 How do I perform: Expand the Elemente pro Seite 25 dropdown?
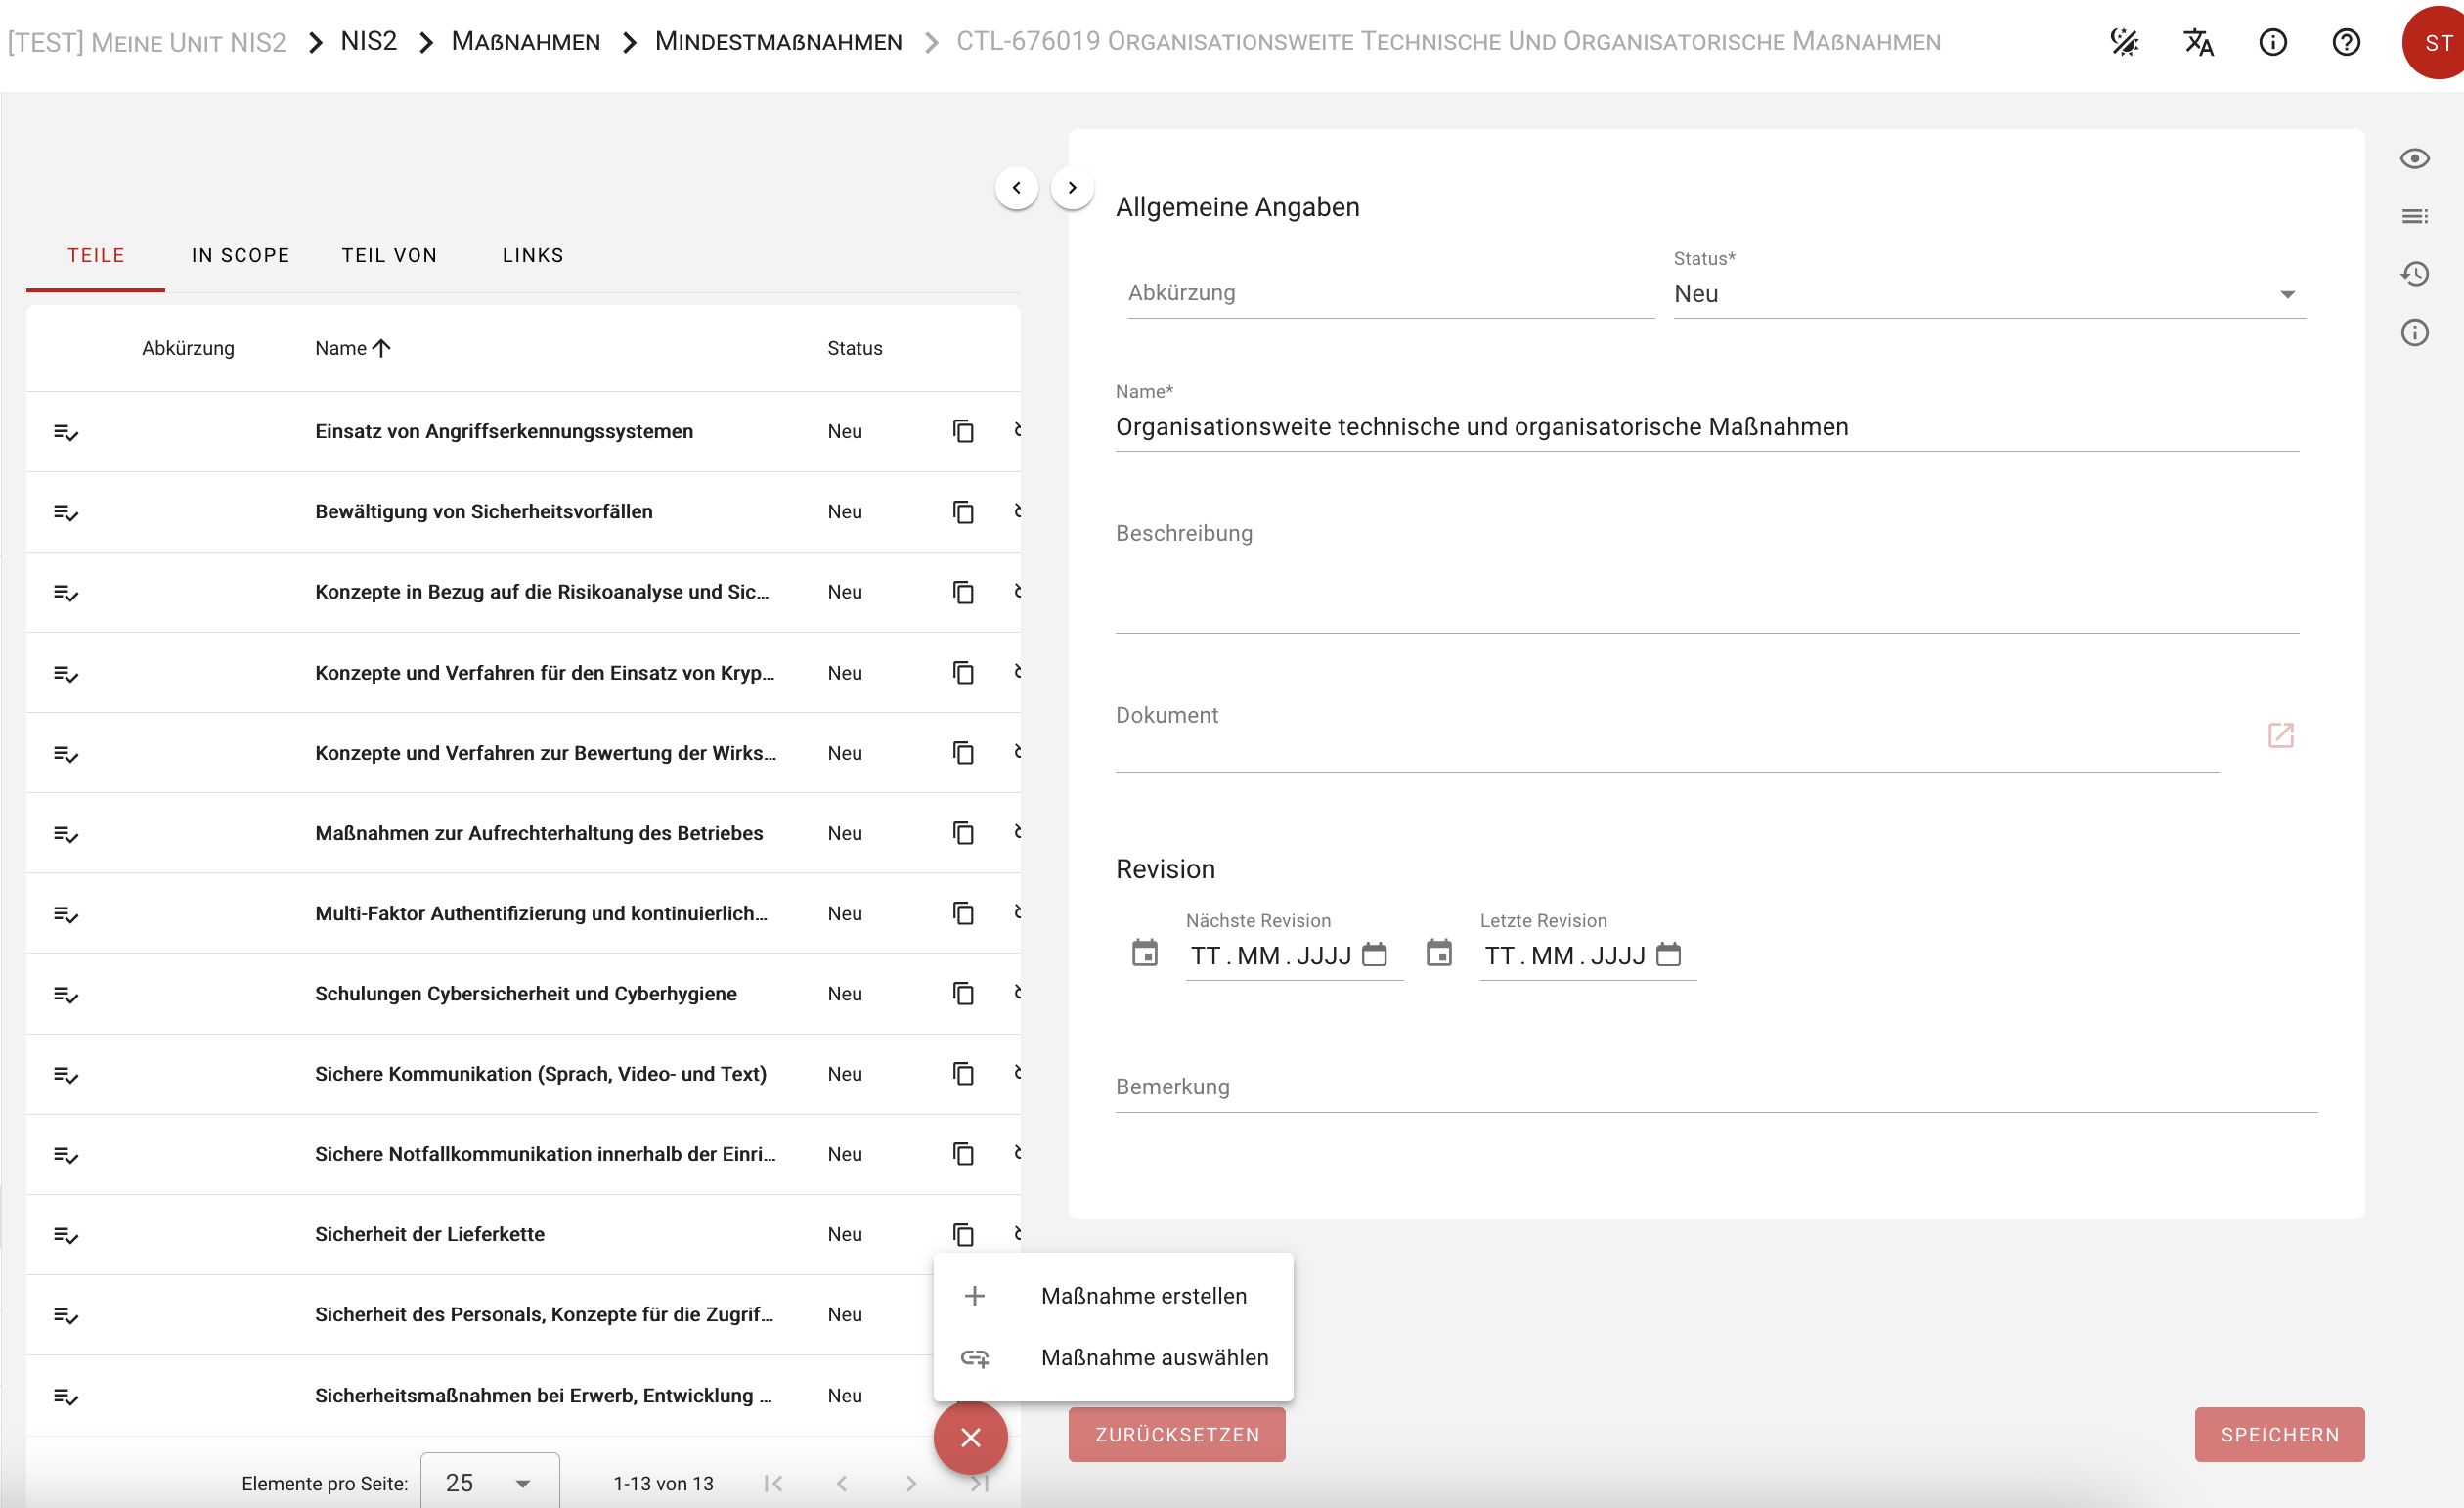click(489, 1483)
